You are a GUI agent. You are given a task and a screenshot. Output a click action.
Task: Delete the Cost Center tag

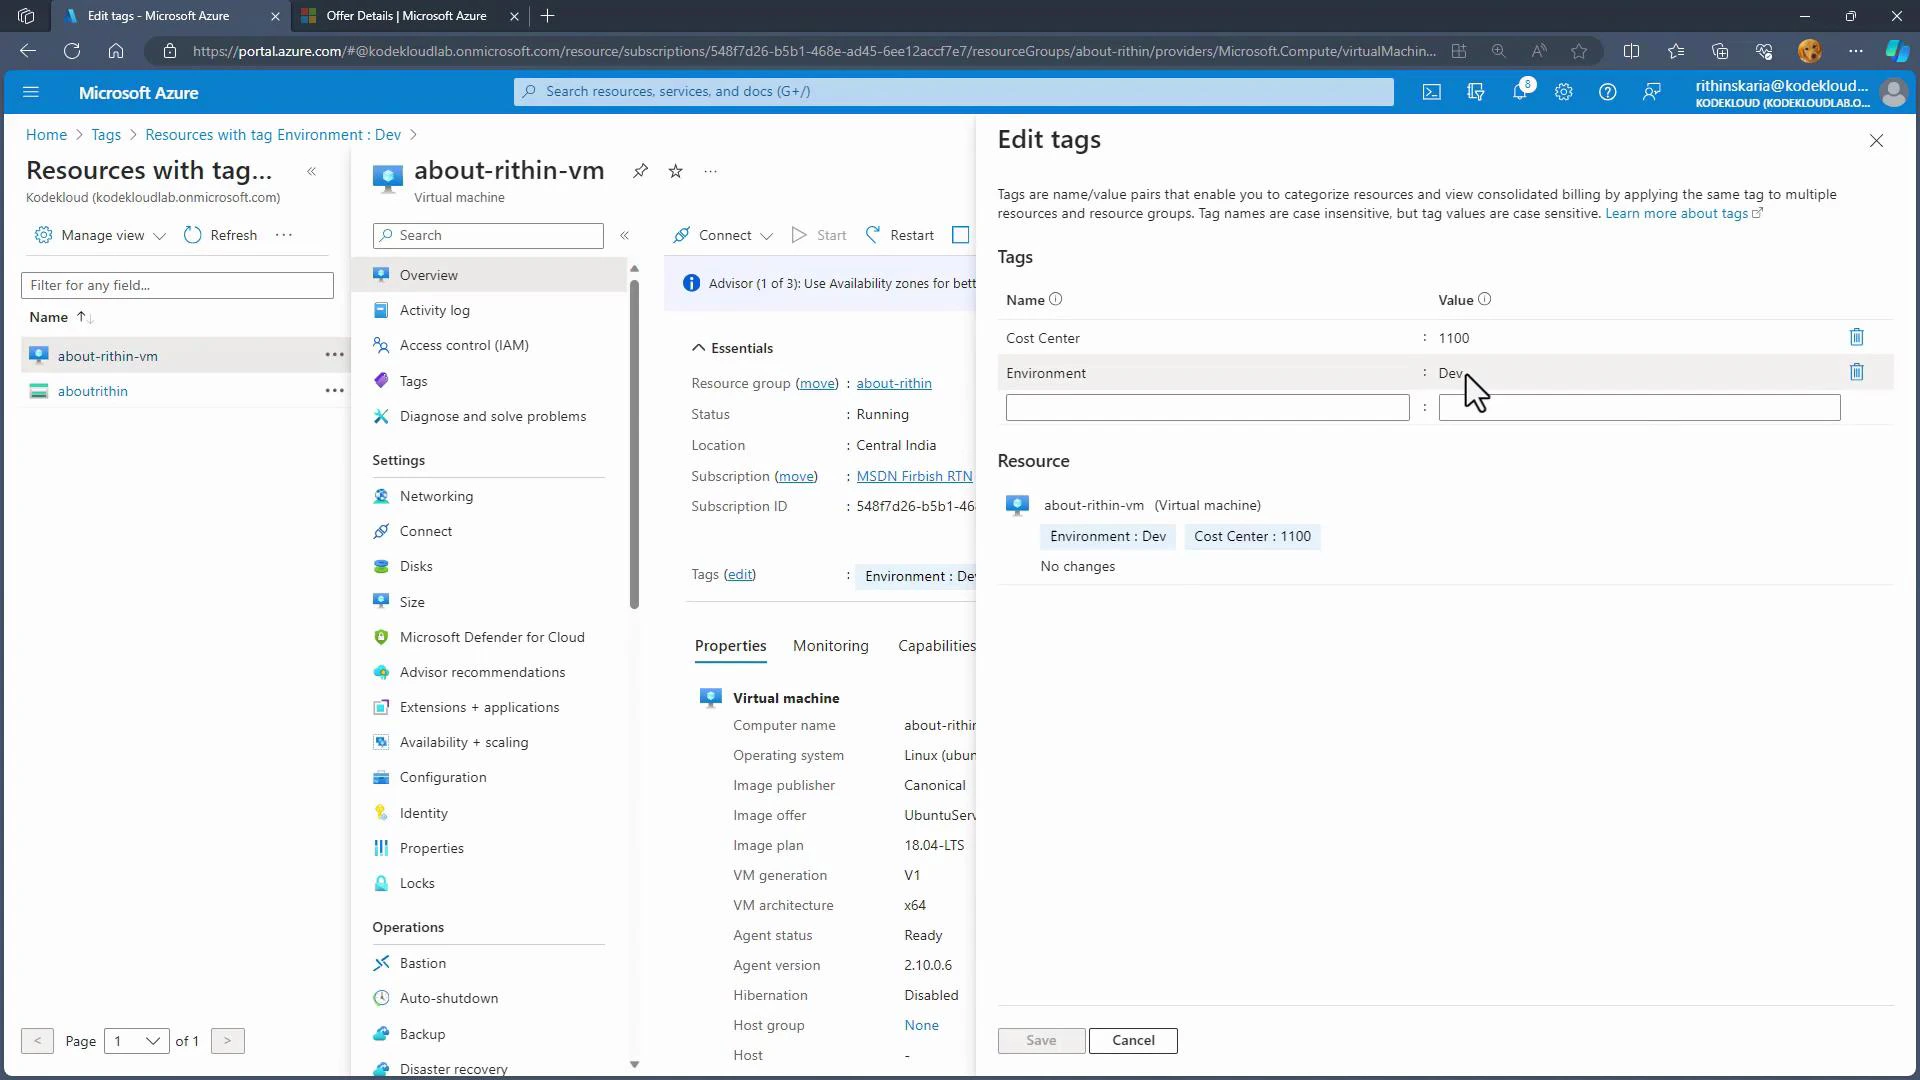pyautogui.click(x=1856, y=337)
